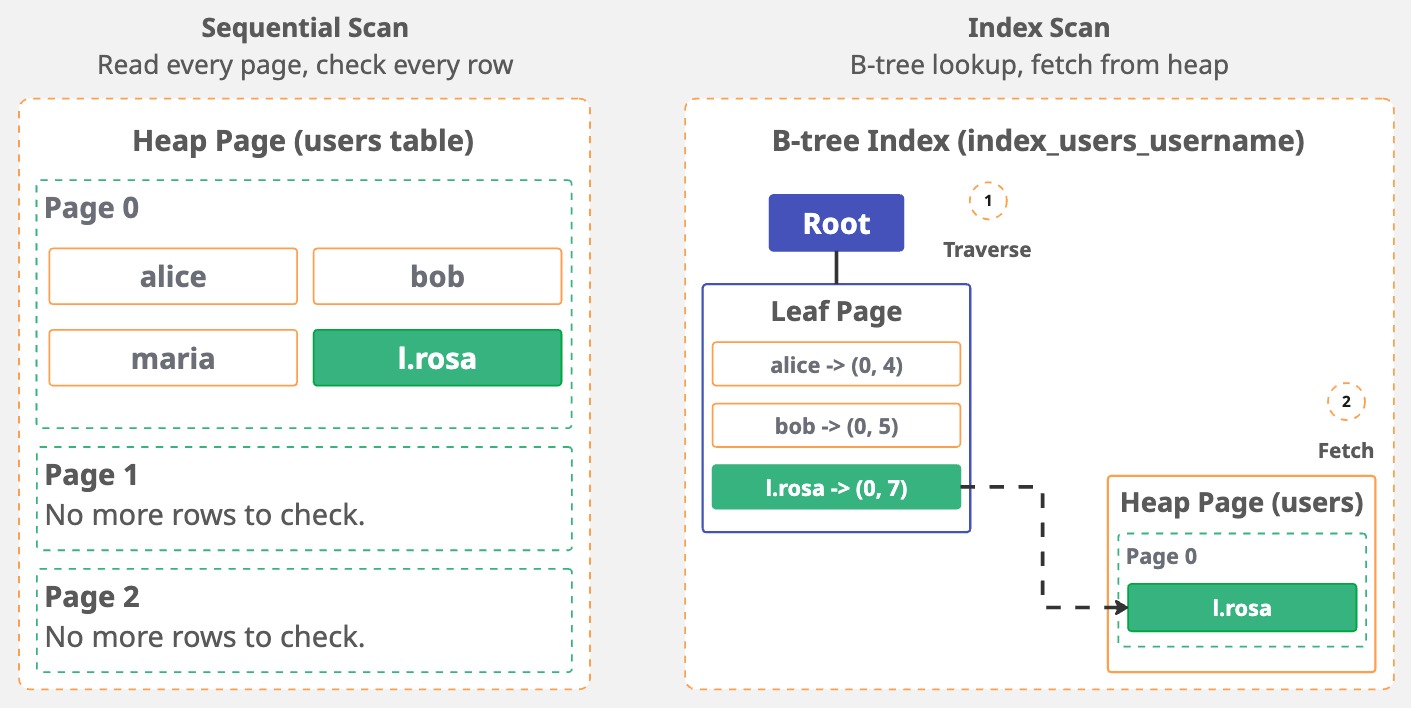This screenshot has width=1411, height=708.
Task: Click the Fetch label
Action: point(1345,451)
